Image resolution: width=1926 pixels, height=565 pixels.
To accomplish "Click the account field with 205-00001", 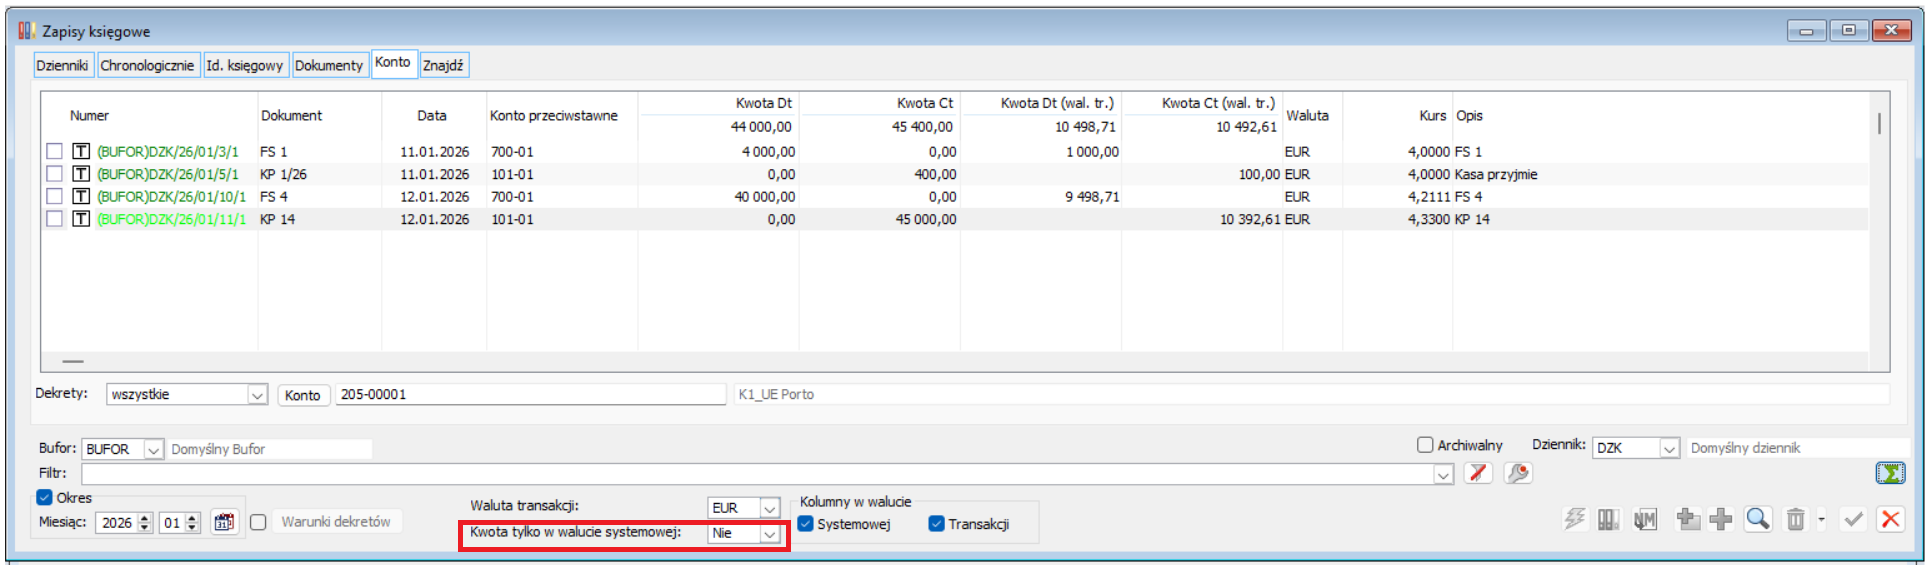I will (x=530, y=395).
